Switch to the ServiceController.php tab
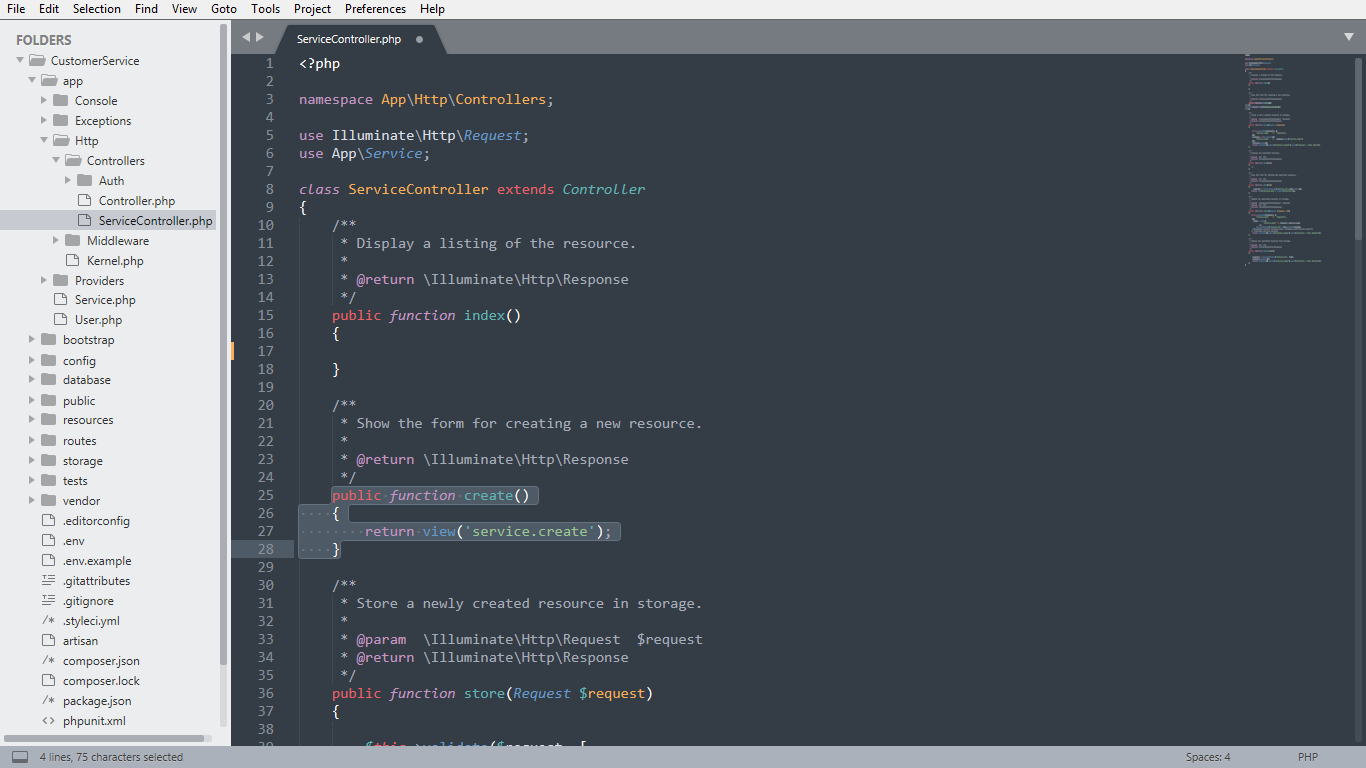 pyautogui.click(x=349, y=40)
